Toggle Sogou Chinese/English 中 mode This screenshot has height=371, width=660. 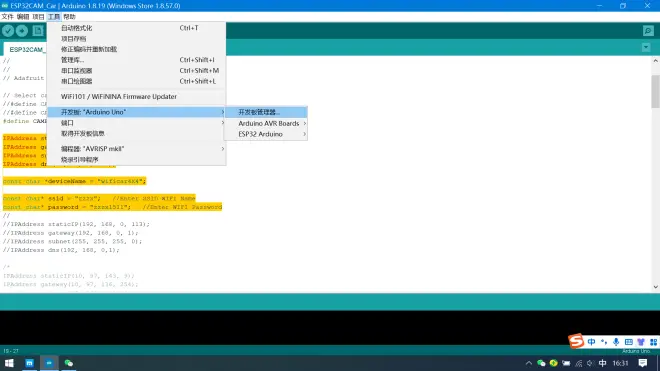(591, 342)
